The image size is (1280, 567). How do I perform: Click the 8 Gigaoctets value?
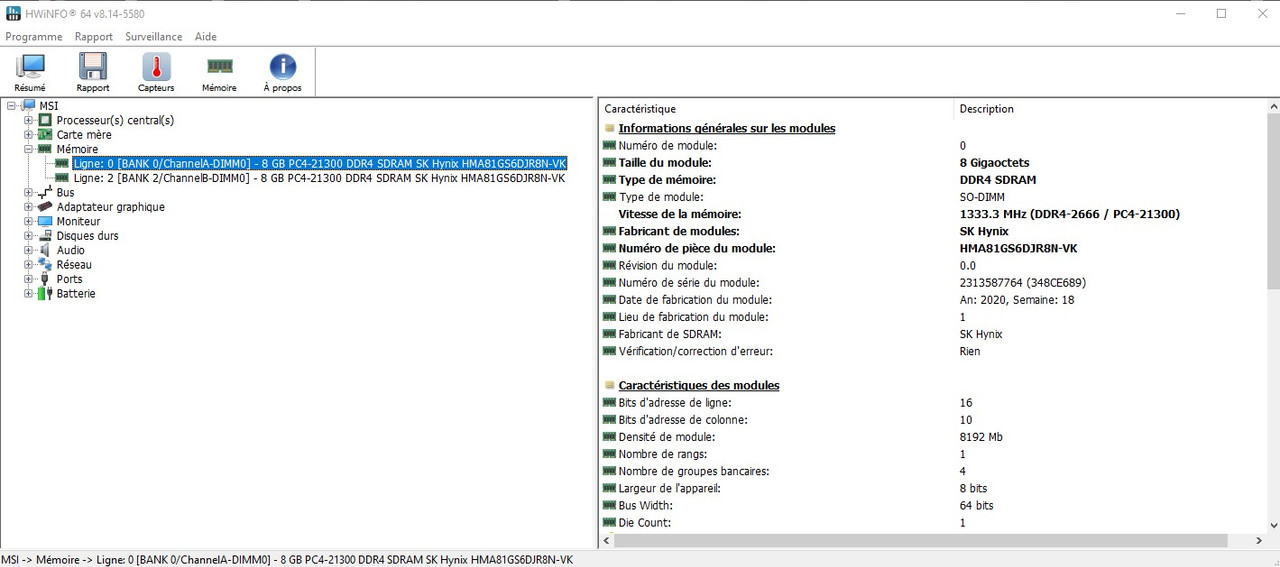(994, 162)
